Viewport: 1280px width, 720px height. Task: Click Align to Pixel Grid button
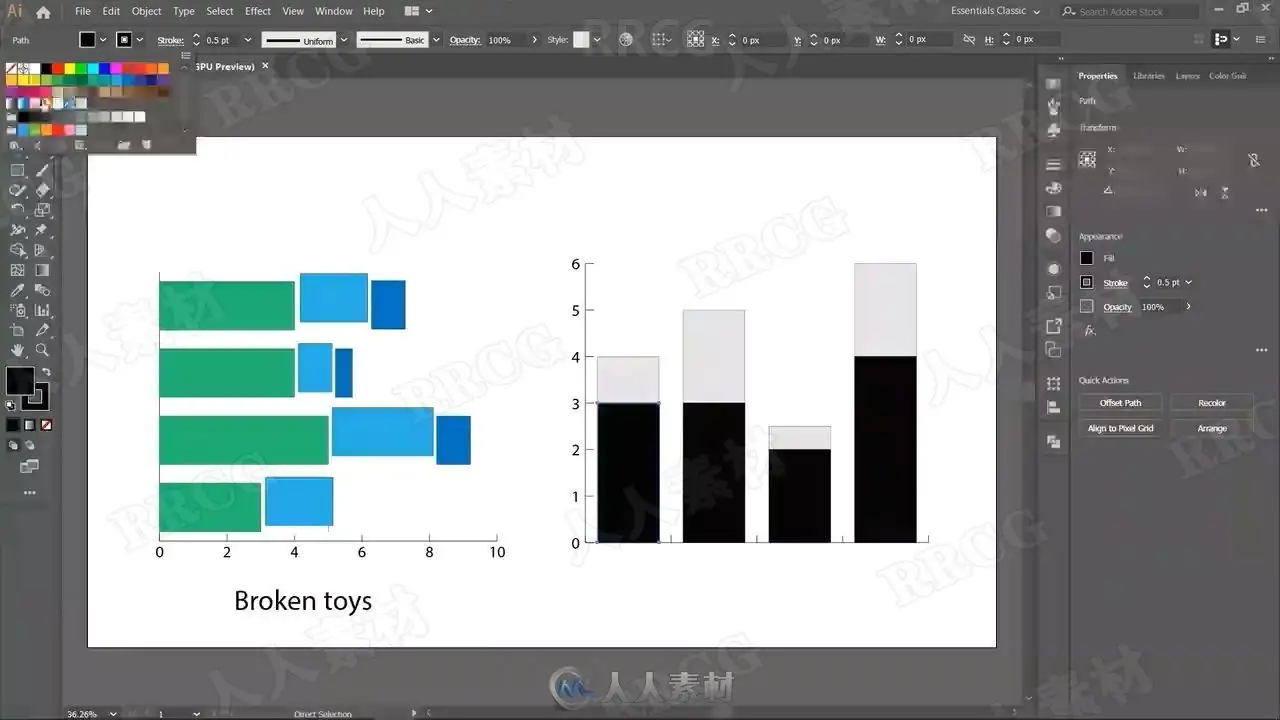point(1120,428)
